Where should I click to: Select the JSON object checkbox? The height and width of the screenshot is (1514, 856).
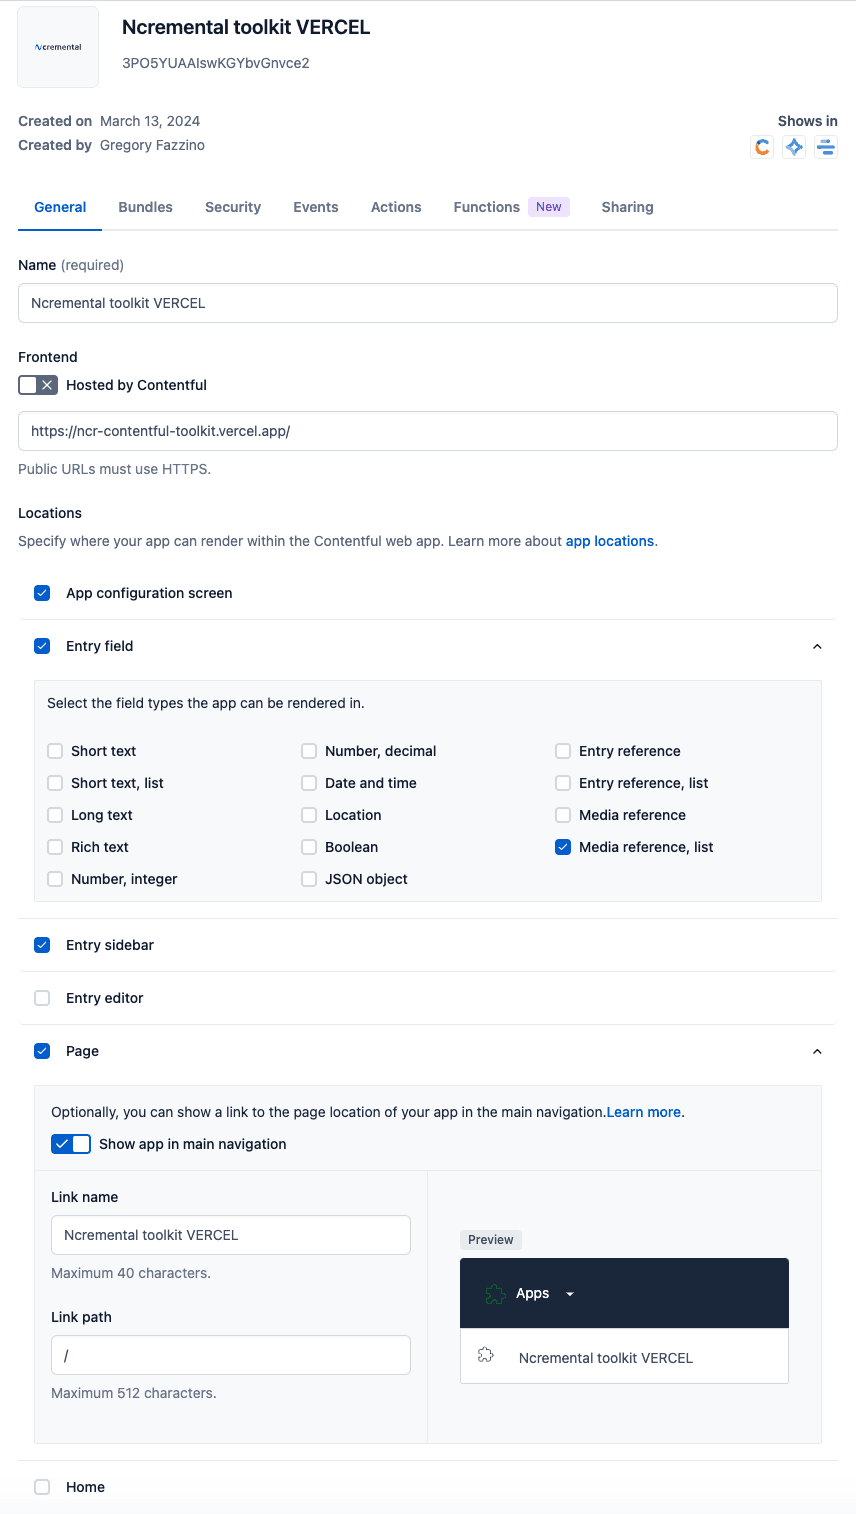click(309, 879)
